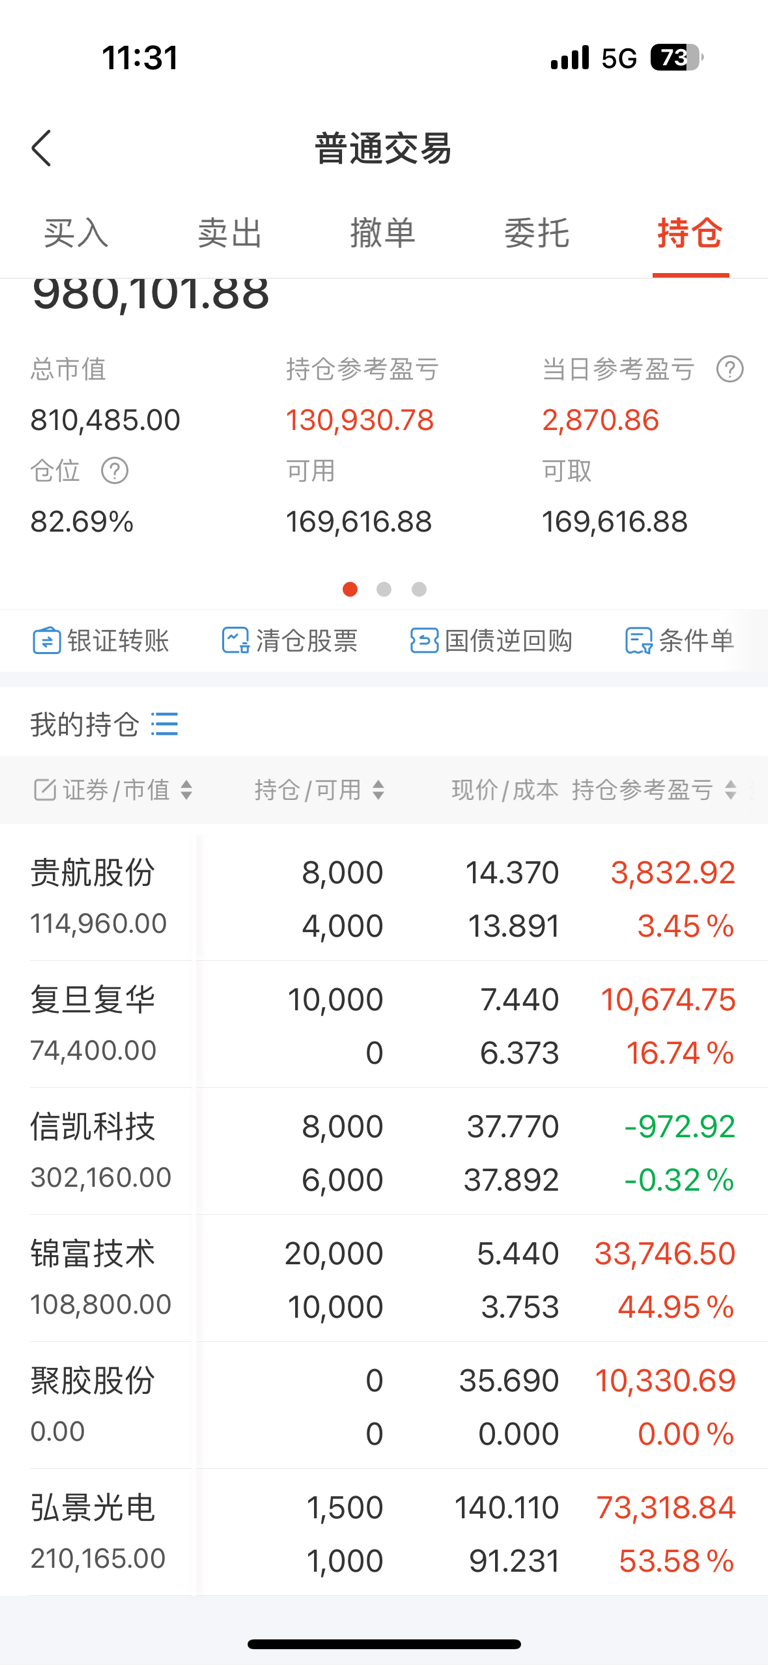Tap 5G signal indicator in status bar
769x1665 pixels.
(x=619, y=58)
